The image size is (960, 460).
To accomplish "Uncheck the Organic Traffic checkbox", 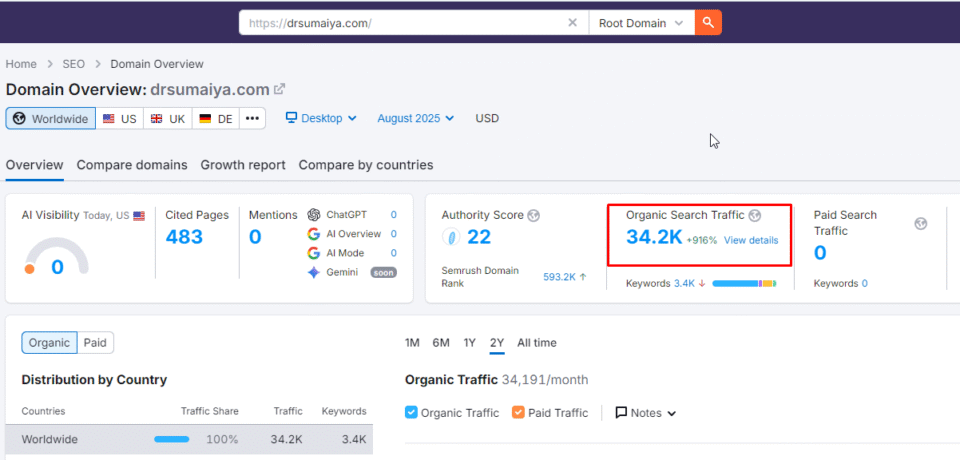I will [x=412, y=412].
